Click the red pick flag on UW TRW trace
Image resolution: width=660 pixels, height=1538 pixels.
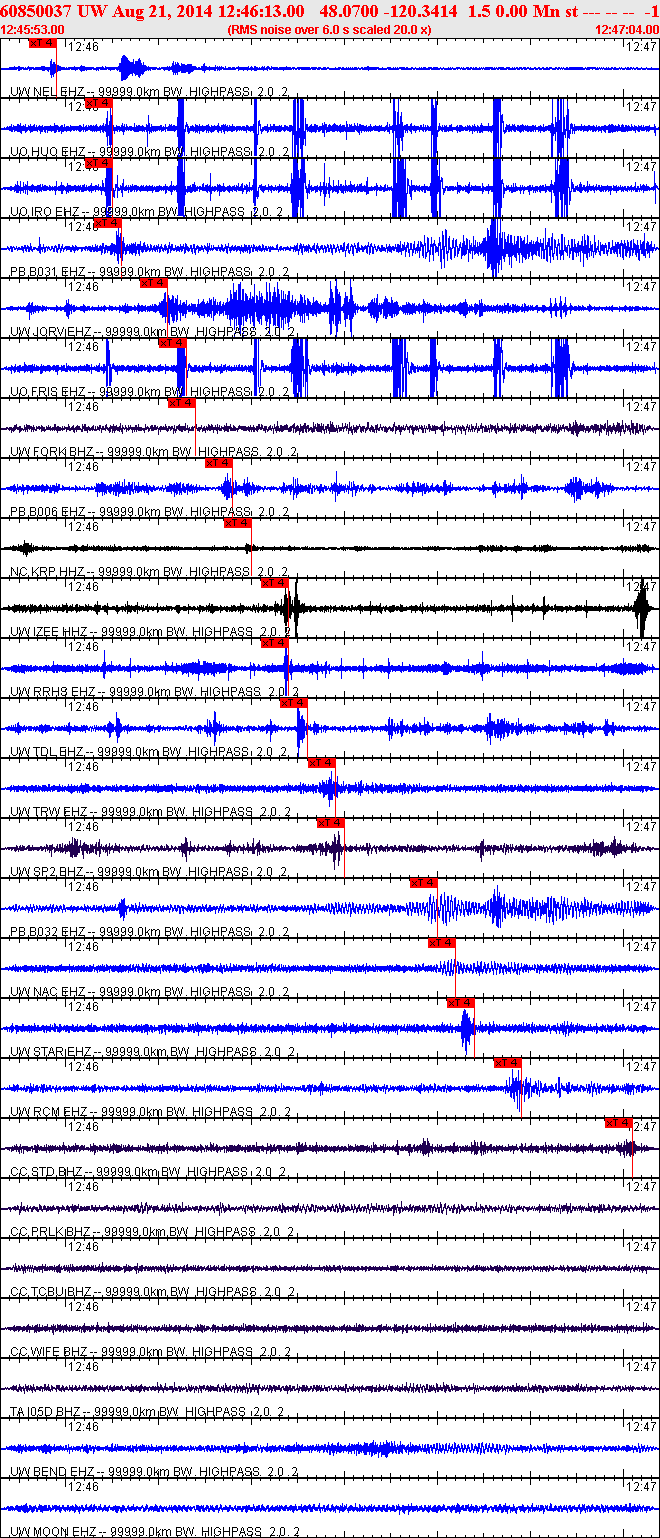click(x=321, y=763)
